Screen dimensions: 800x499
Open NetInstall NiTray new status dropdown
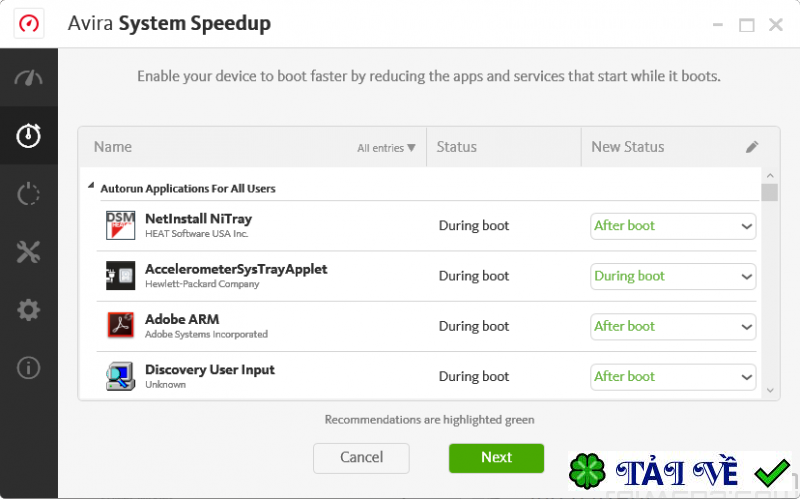673,226
